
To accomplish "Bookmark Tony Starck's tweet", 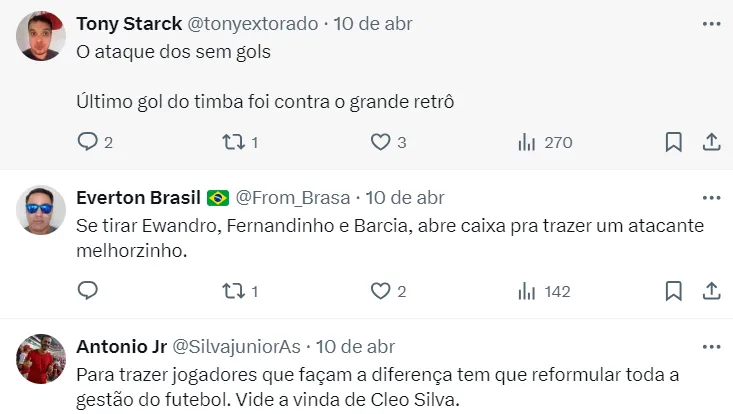I will click(x=674, y=142).
